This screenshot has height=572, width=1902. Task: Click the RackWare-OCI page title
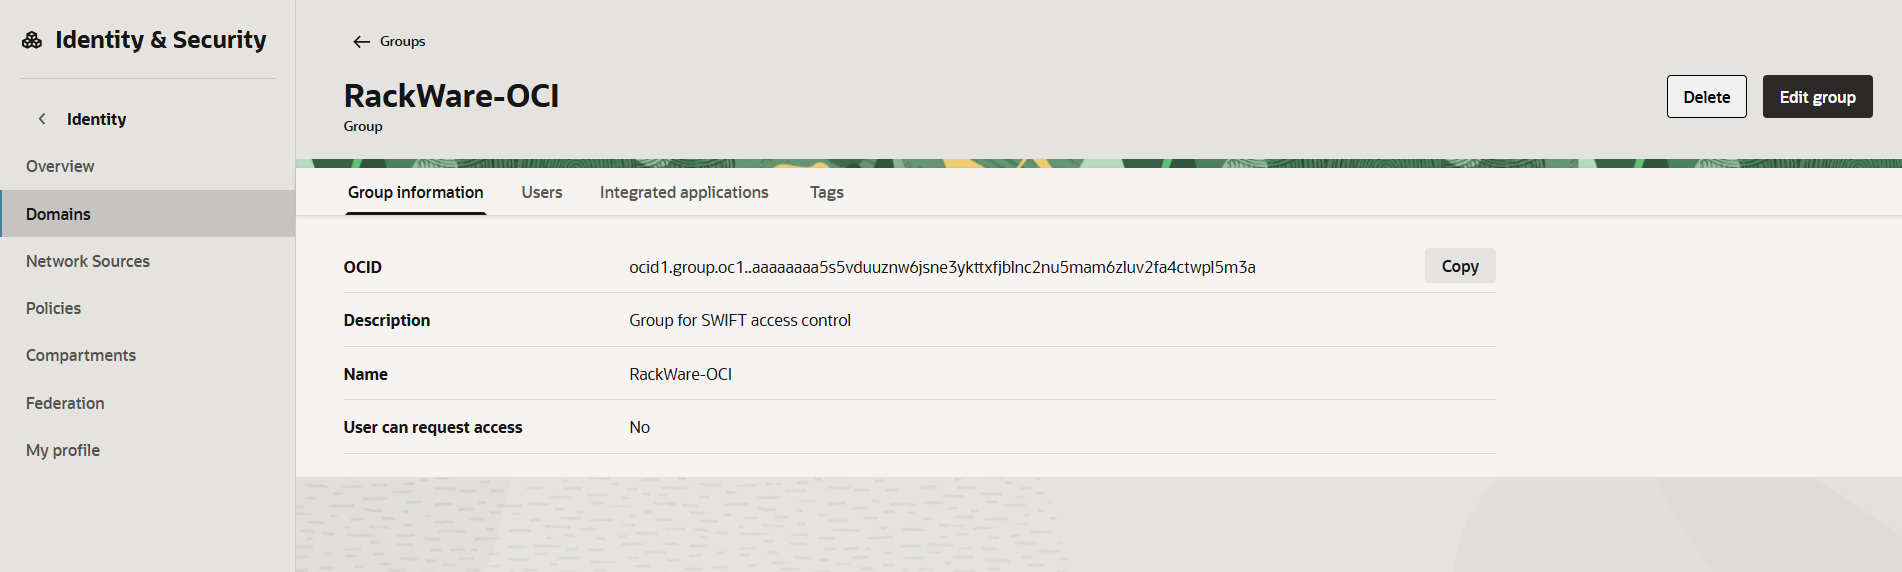451,96
